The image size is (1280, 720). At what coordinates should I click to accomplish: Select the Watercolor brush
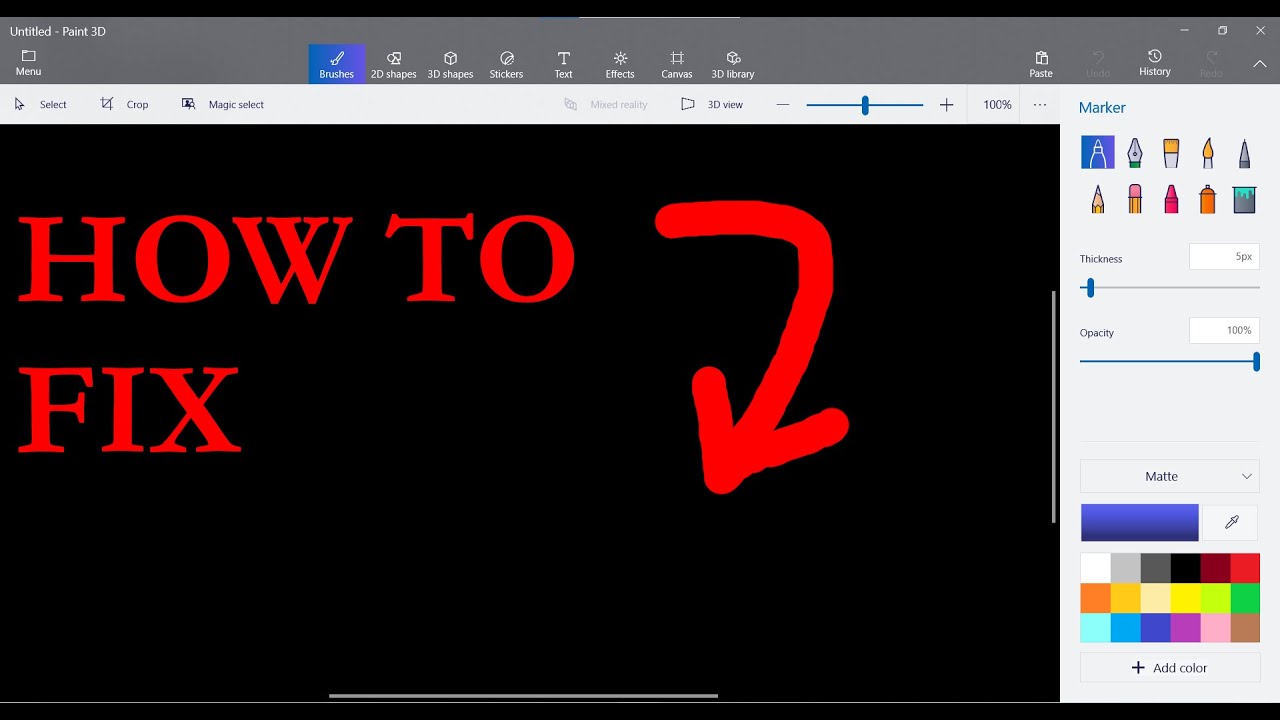1208,152
